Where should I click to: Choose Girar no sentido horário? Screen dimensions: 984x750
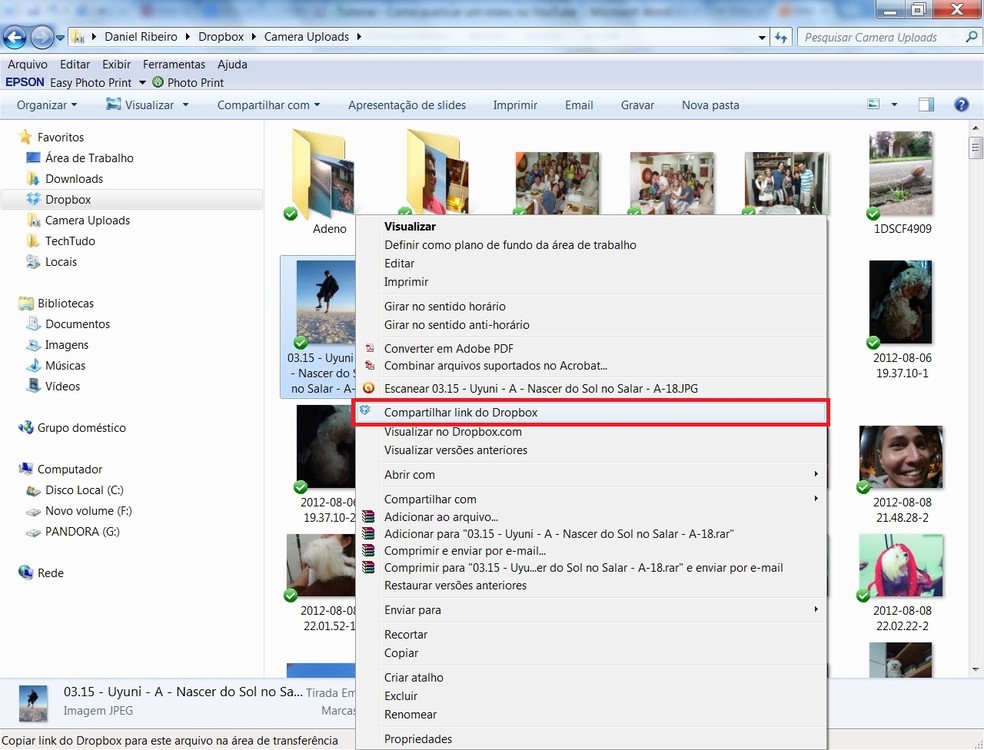[x=444, y=306]
